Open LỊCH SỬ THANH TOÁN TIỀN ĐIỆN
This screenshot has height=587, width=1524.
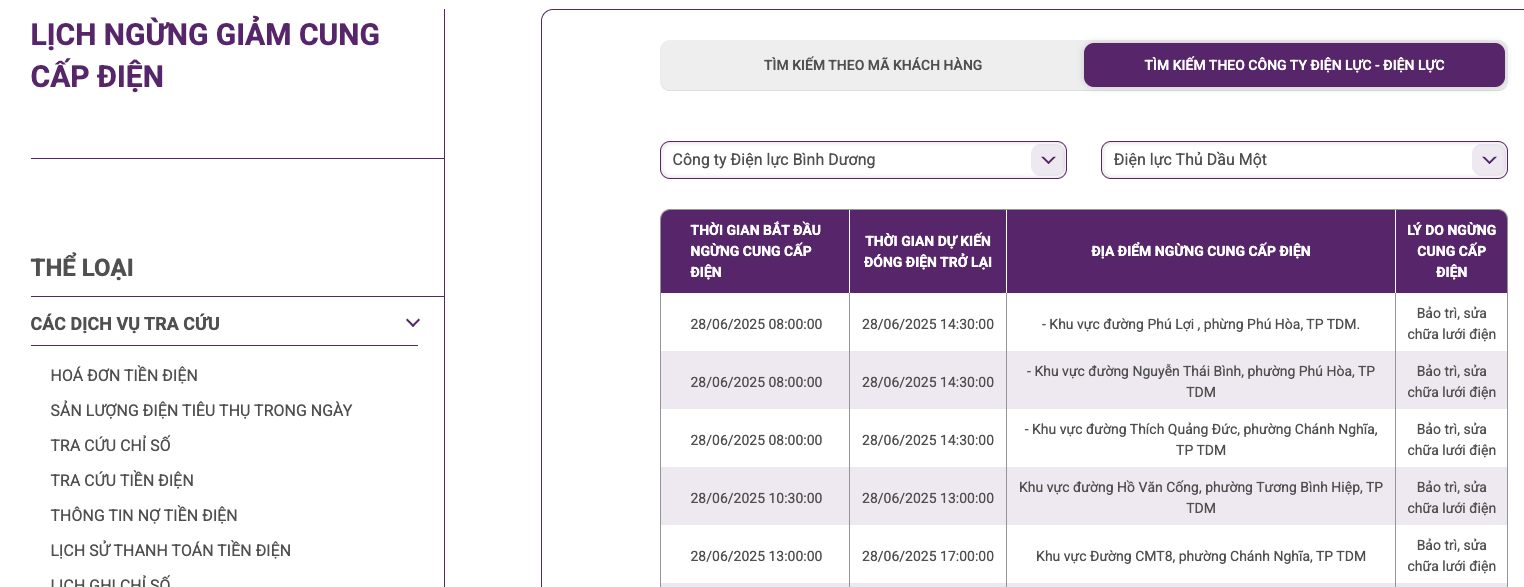(x=171, y=550)
